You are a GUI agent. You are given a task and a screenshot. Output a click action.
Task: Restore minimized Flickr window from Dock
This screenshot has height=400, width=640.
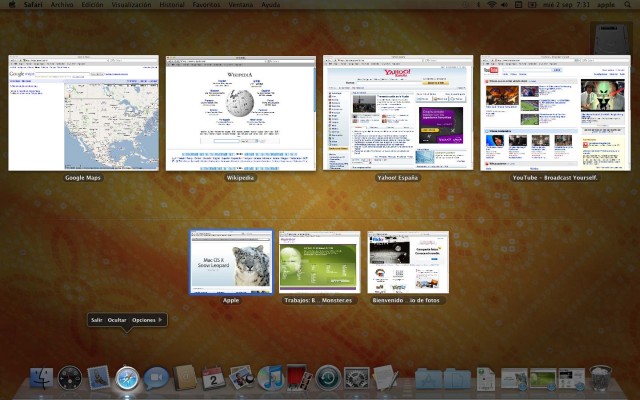571,378
